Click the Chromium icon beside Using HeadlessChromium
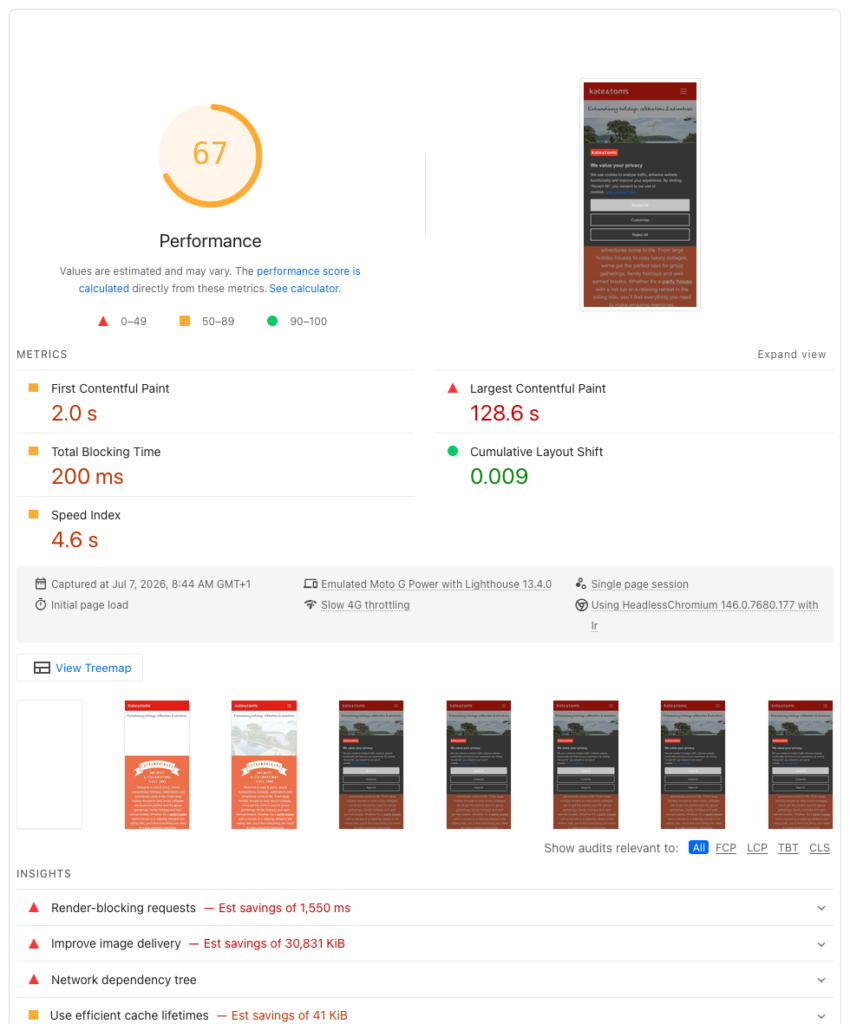The width and height of the screenshot is (850, 1024). pos(581,605)
